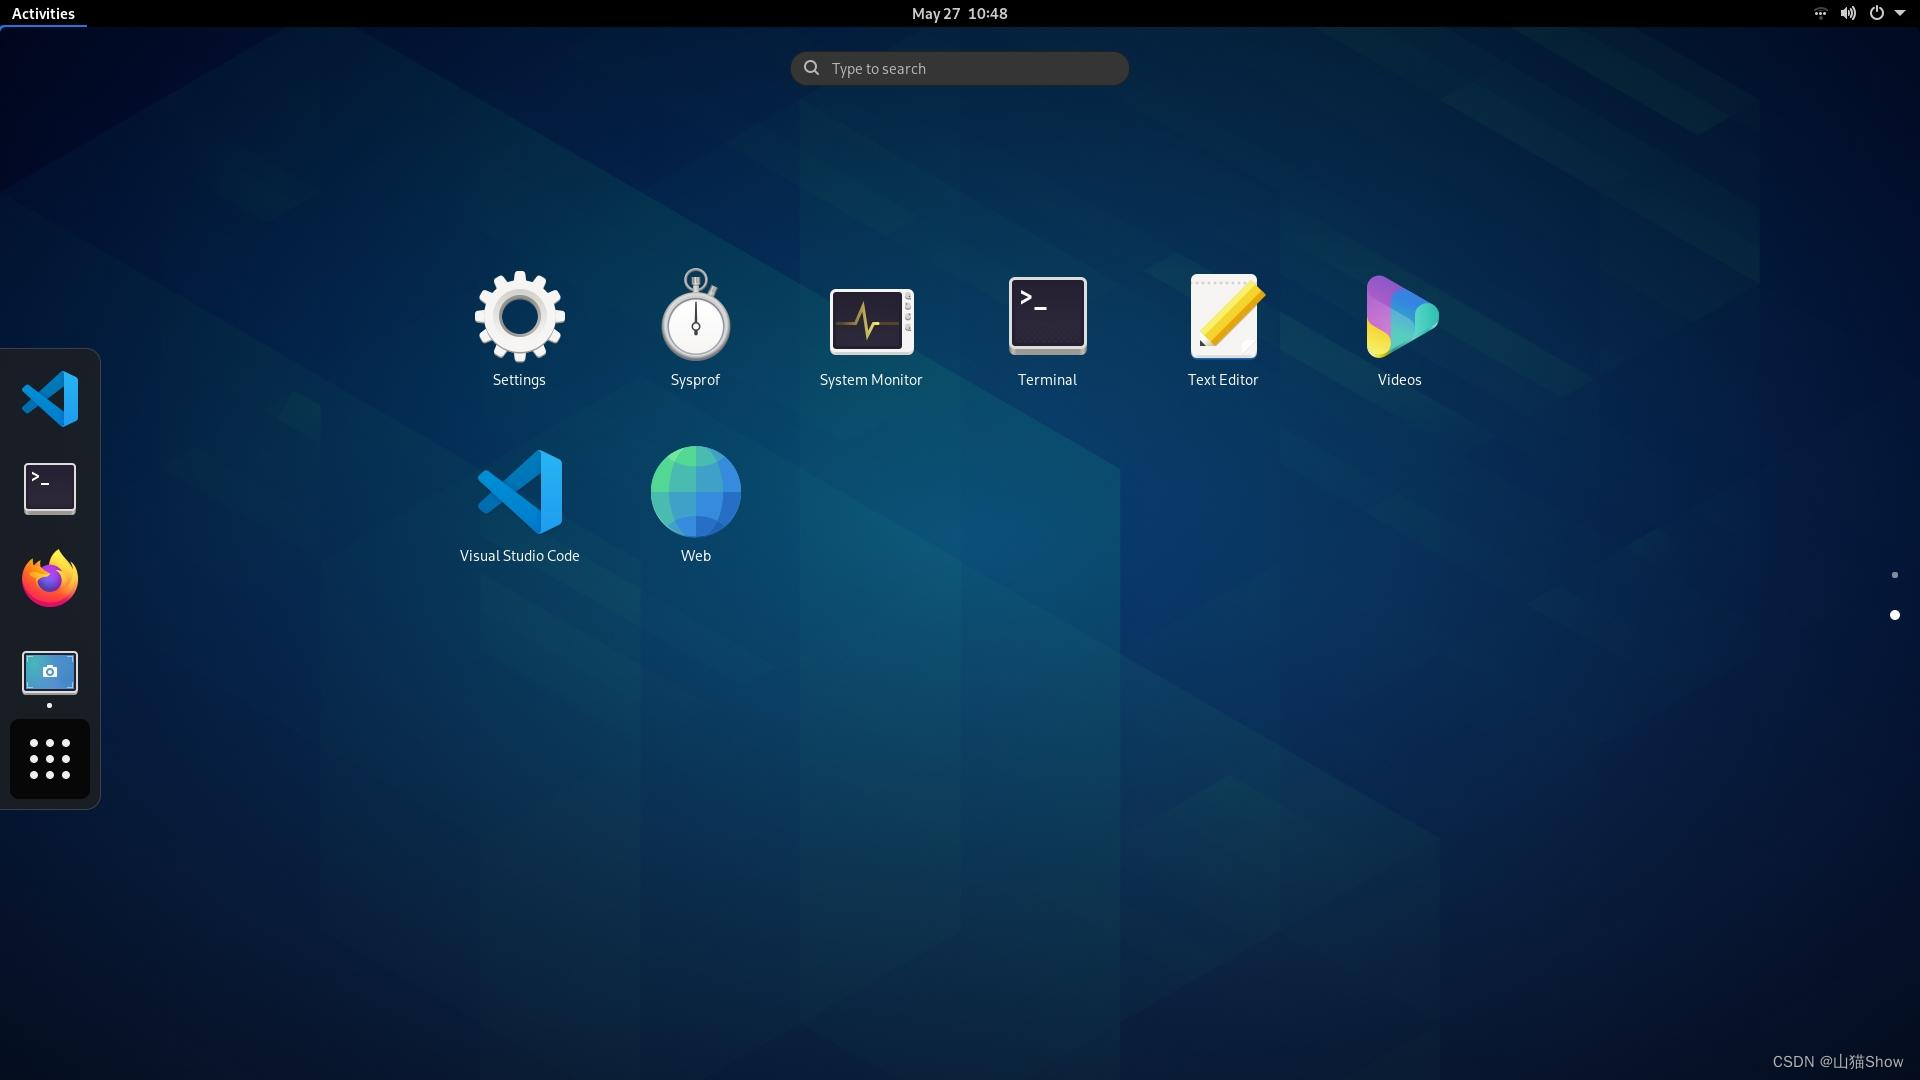Open VS Code from the dock
The width and height of the screenshot is (1920, 1080).
[x=50, y=398]
